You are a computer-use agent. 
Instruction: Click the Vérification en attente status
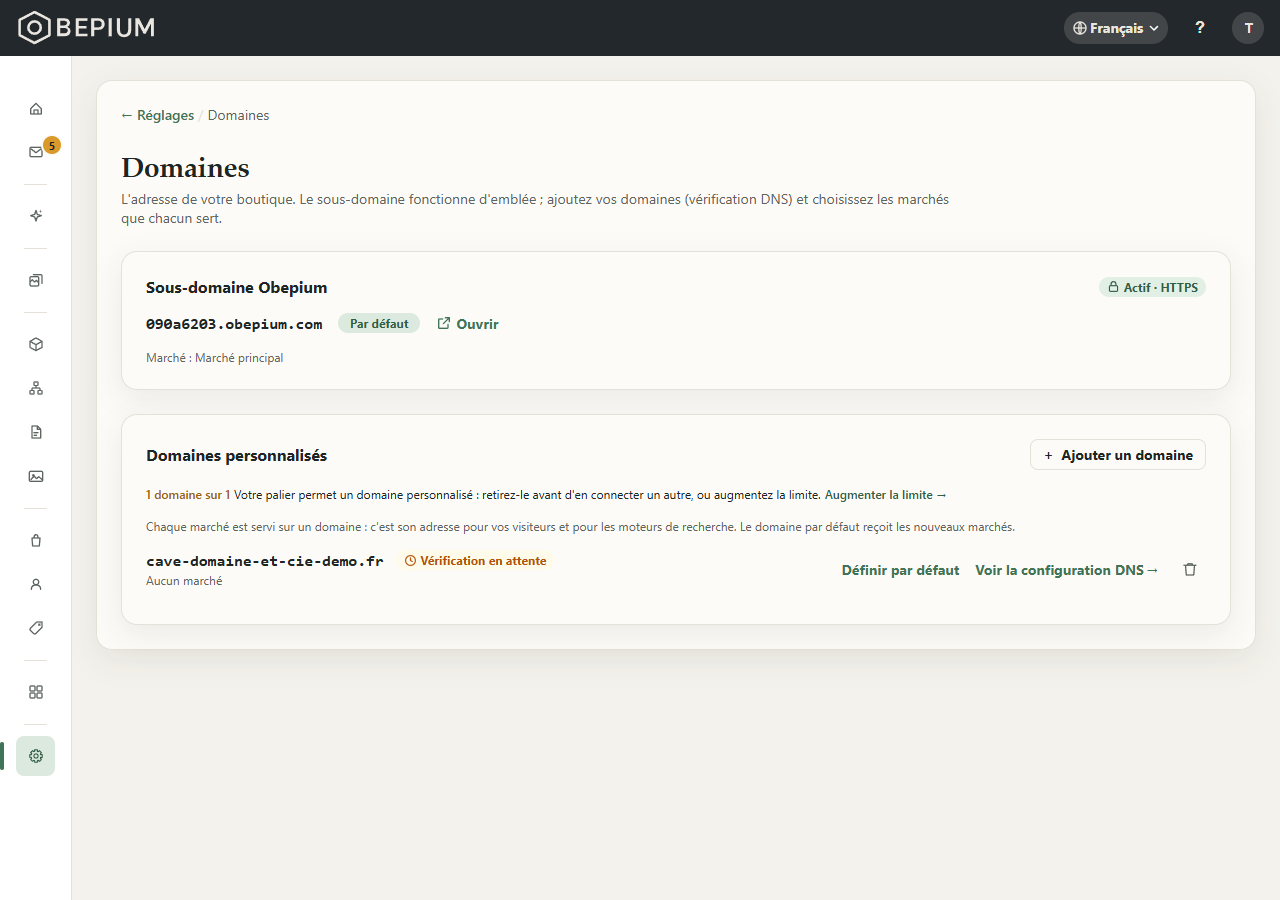coord(475,561)
